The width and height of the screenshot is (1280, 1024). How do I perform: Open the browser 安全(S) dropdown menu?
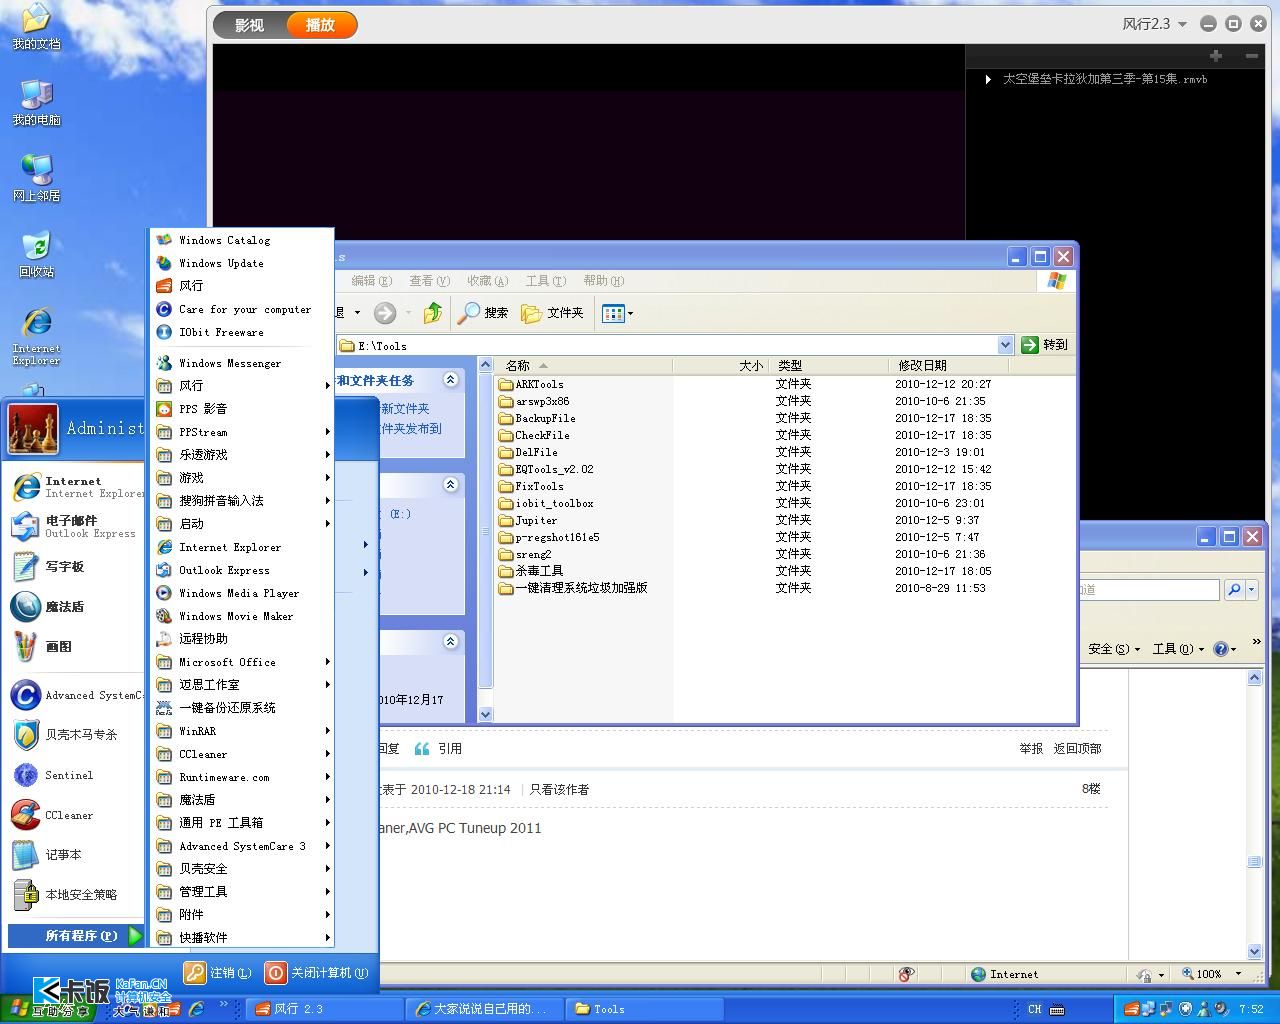pyautogui.click(x=1114, y=649)
